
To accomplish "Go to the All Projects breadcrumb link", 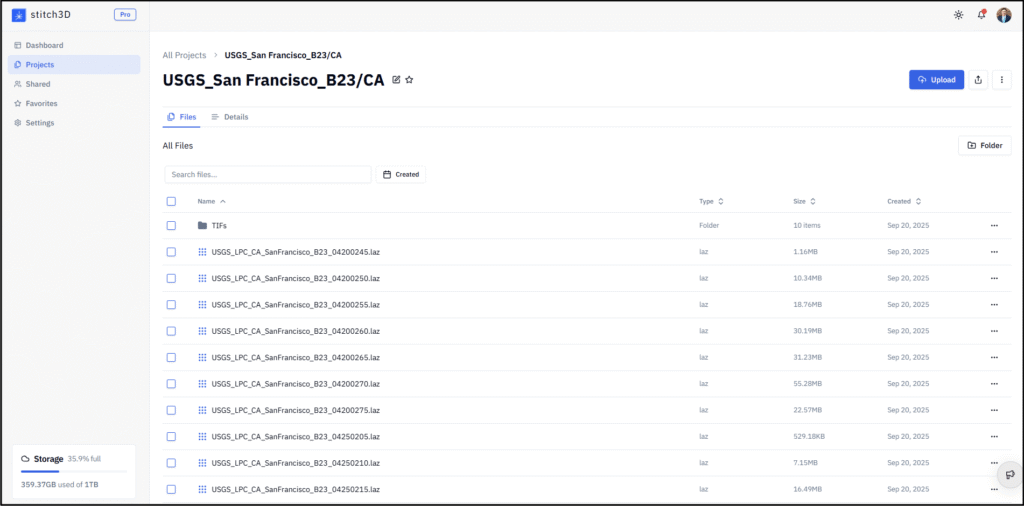I will (x=184, y=55).
